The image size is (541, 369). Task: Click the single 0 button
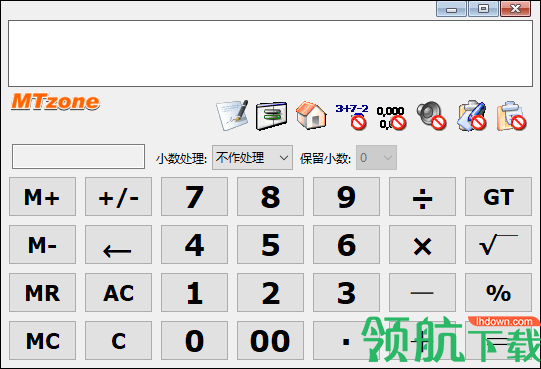(194, 341)
